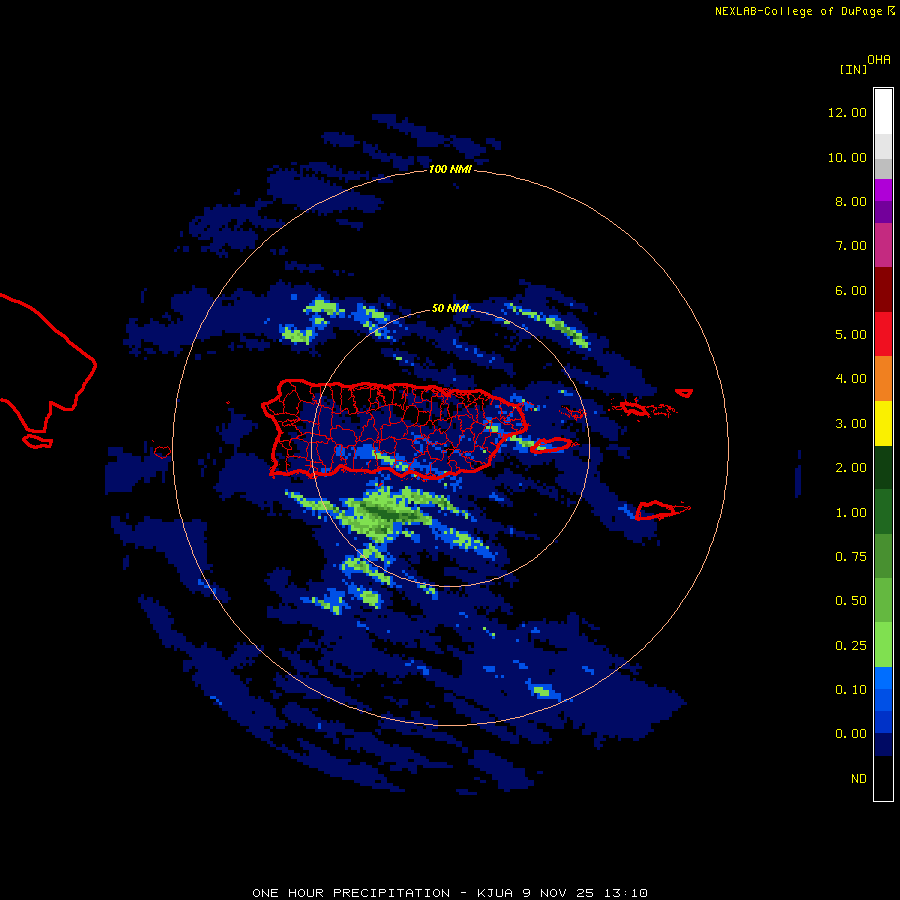Viewport: 900px width, 900px height.
Task: Click the 100 NMI range ring label
Action: pyautogui.click(x=450, y=169)
